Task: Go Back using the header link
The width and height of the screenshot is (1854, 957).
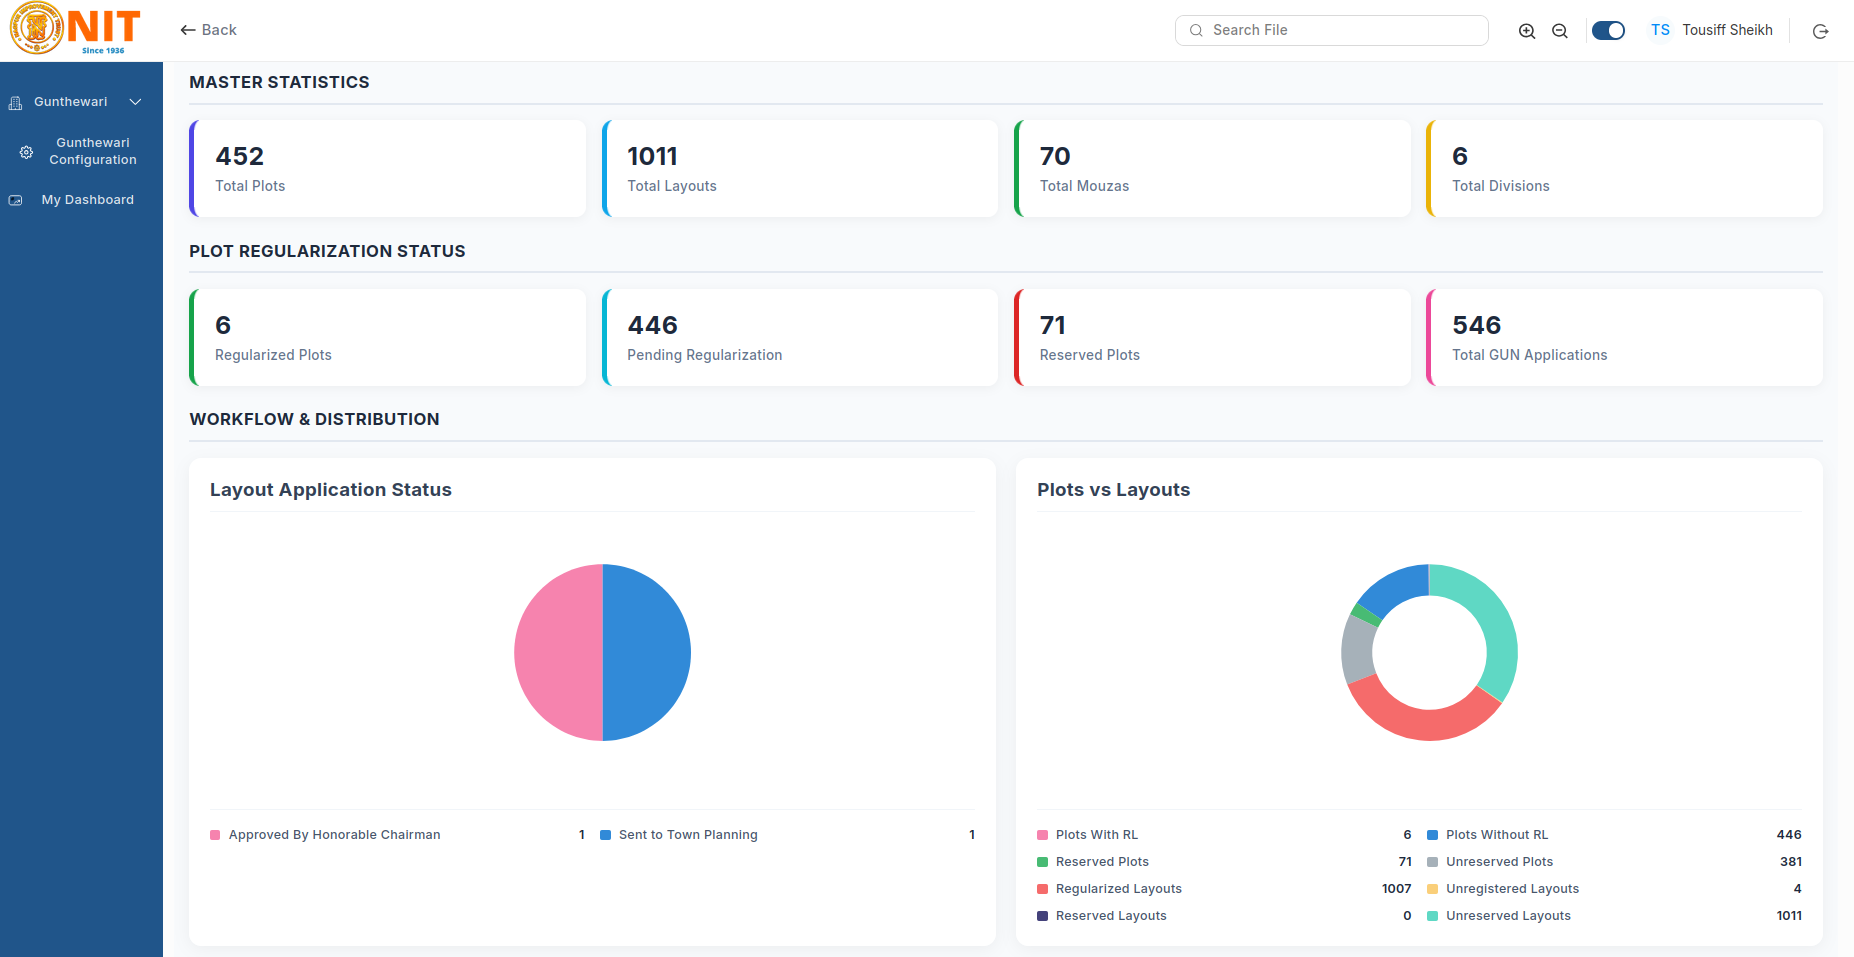Action: point(208,30)
